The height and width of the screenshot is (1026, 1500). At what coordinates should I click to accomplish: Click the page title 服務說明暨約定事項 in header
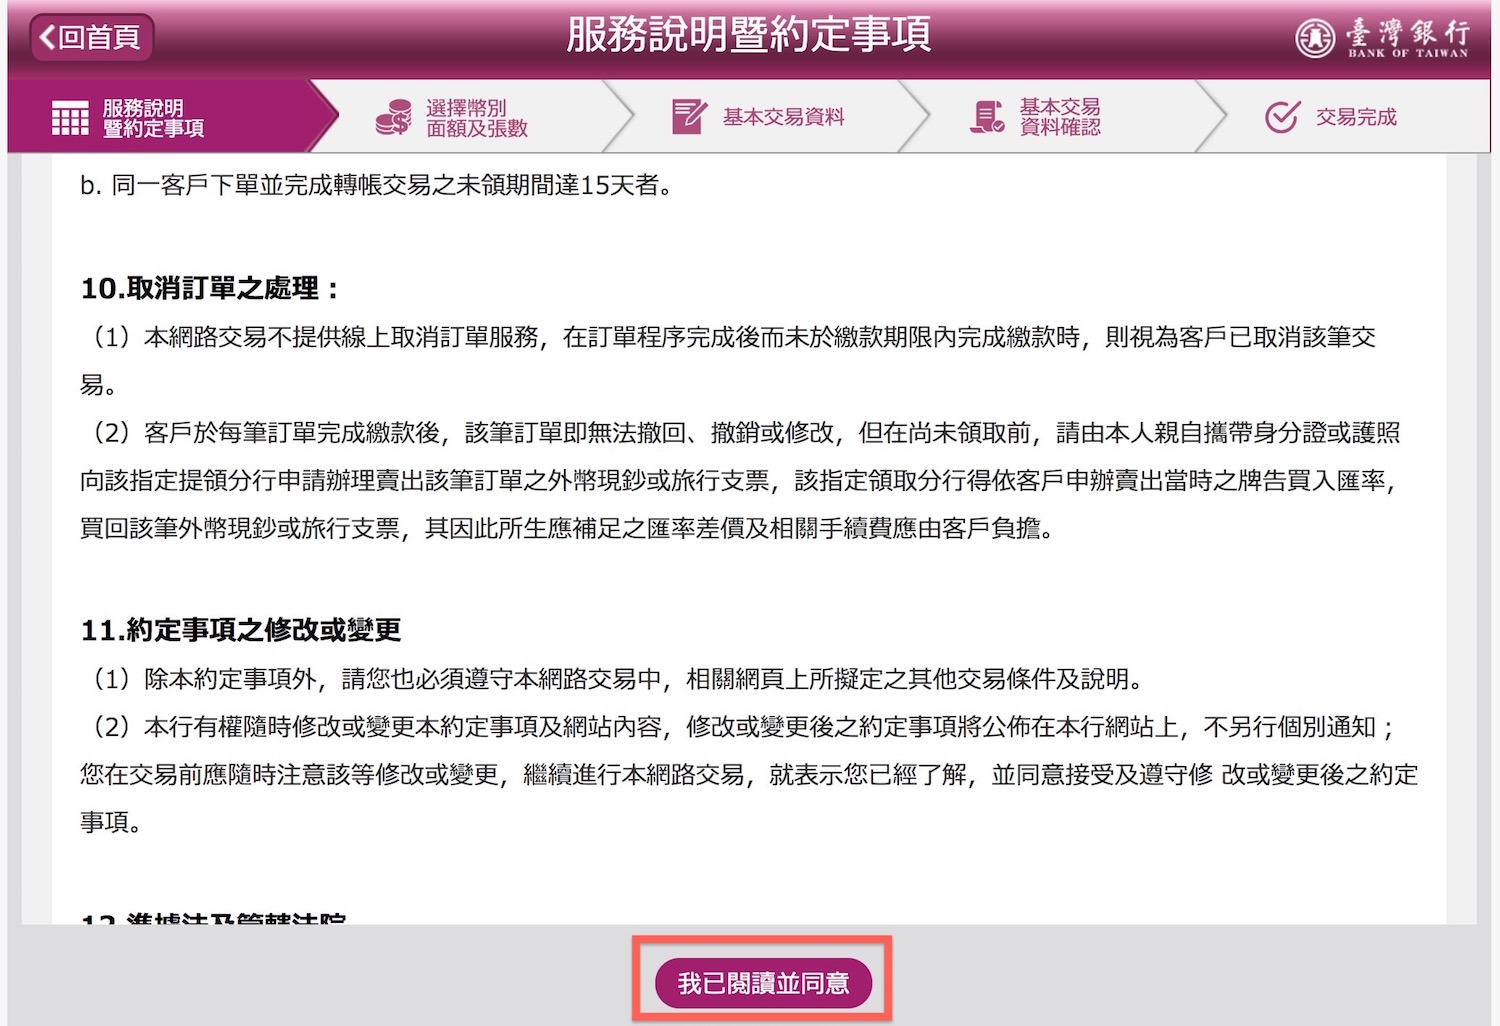pyautogui.click(x=749, y=35)
